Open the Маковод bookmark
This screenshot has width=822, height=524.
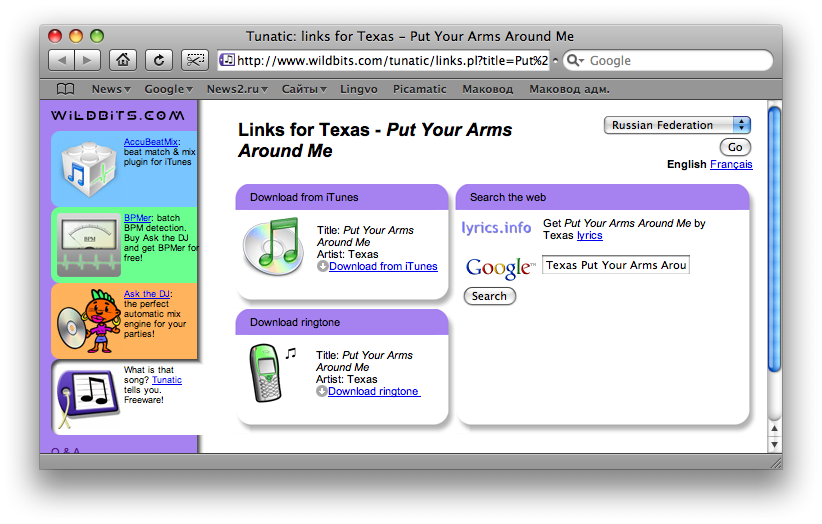tap(488, 89)
